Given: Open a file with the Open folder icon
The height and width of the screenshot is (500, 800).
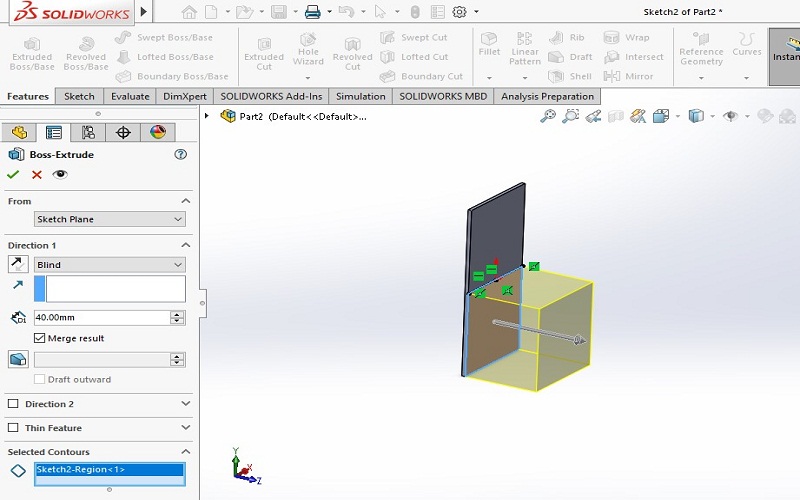Looking at the screenshot, I should [x=244, y=12].
